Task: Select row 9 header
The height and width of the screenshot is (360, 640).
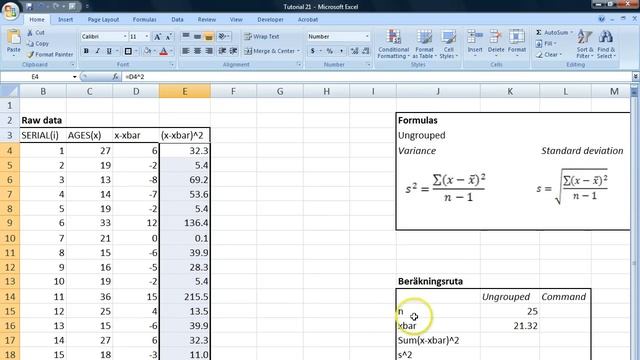Action: (10, 223)
